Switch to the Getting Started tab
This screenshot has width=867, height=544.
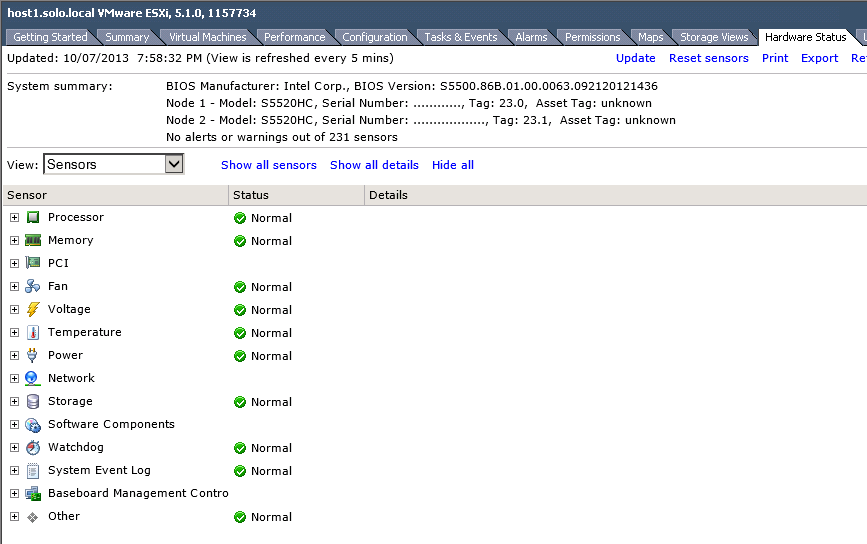[50, 37]
